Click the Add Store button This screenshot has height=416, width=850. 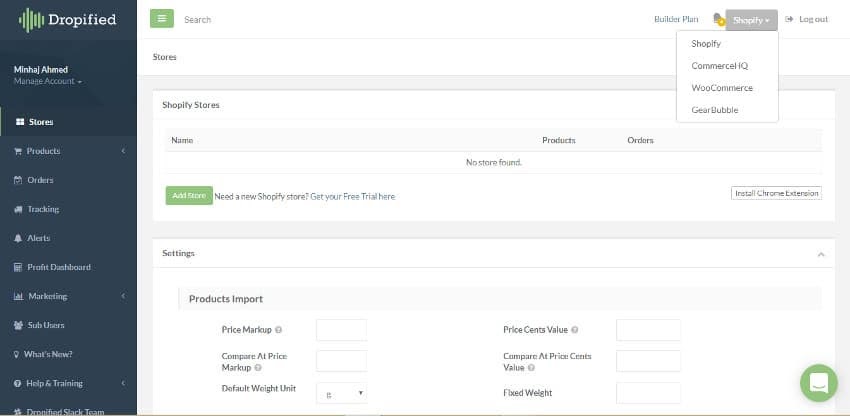pos(188,196)
